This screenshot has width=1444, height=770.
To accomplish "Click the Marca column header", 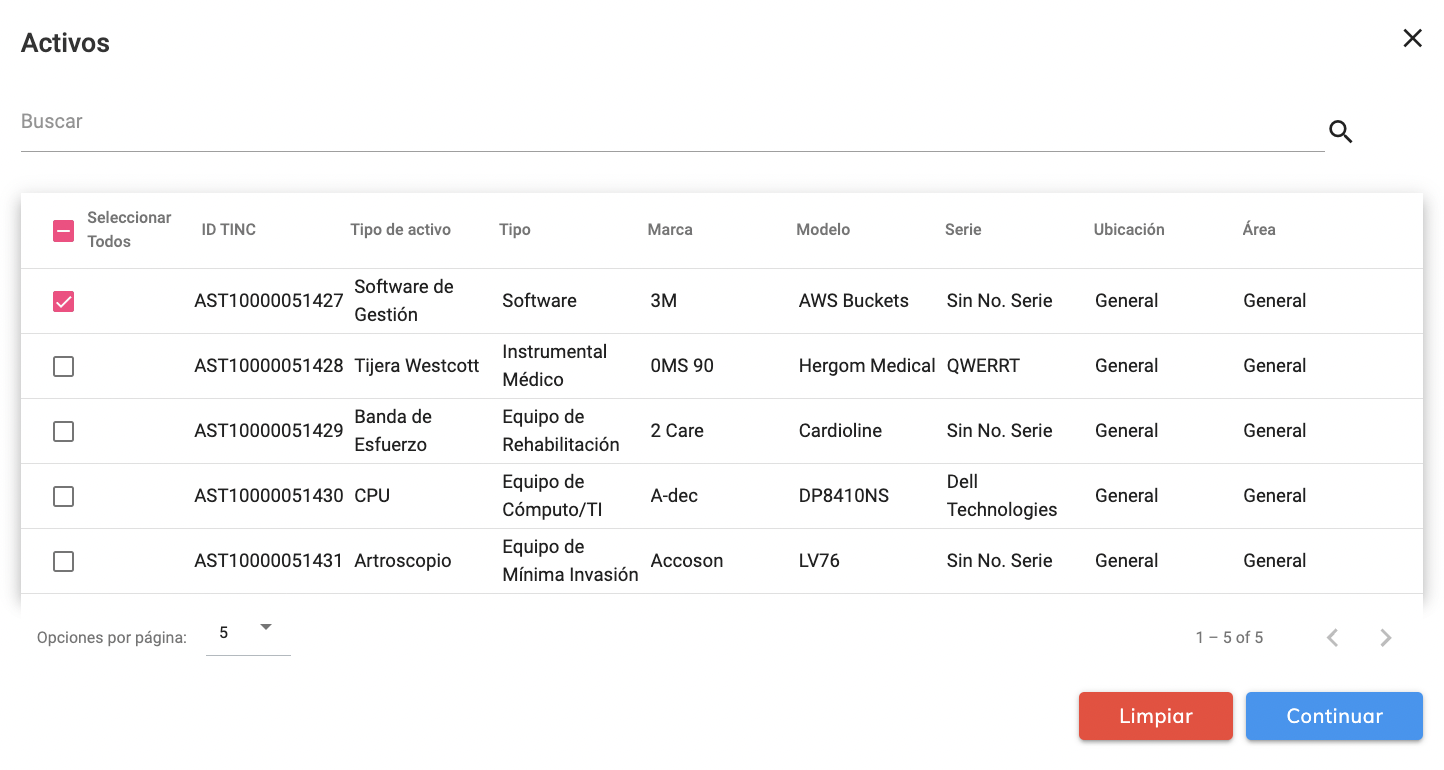I will point(670,230).
